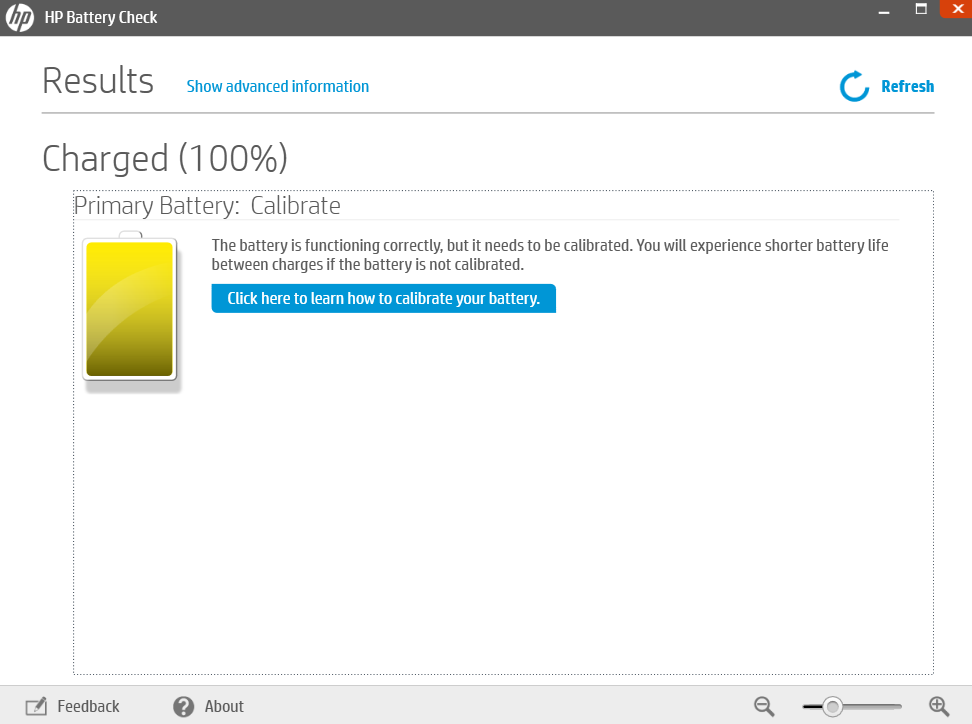Select the Refresh label text
Image resolution: width=972 pixels, height=724 pixels.
coord(907,86)
